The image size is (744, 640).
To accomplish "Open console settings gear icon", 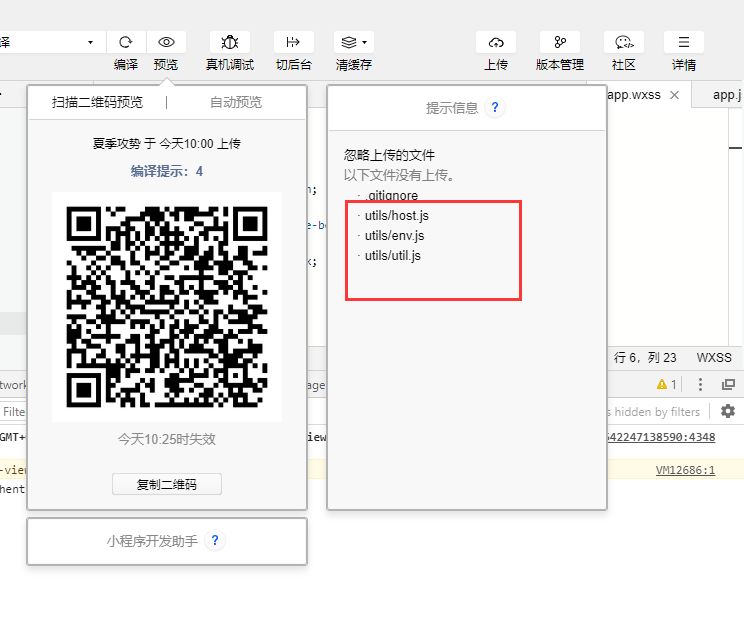I will pyautogui.click(x=728, y=411).
